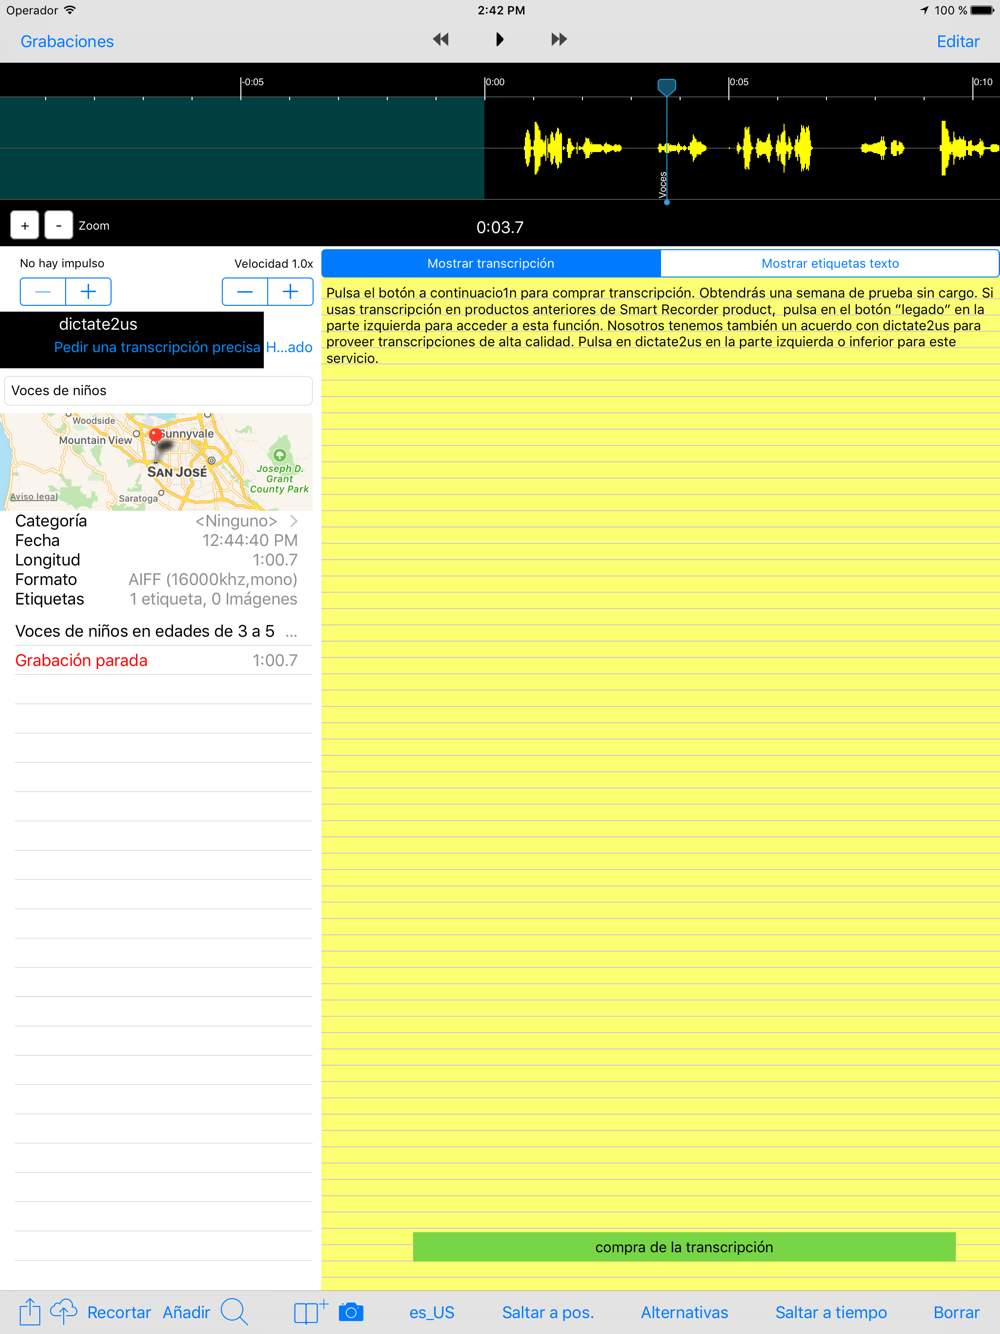1000x1334 pixels.
Task: Select the Grabación parada row
Action: click(156, 660)
